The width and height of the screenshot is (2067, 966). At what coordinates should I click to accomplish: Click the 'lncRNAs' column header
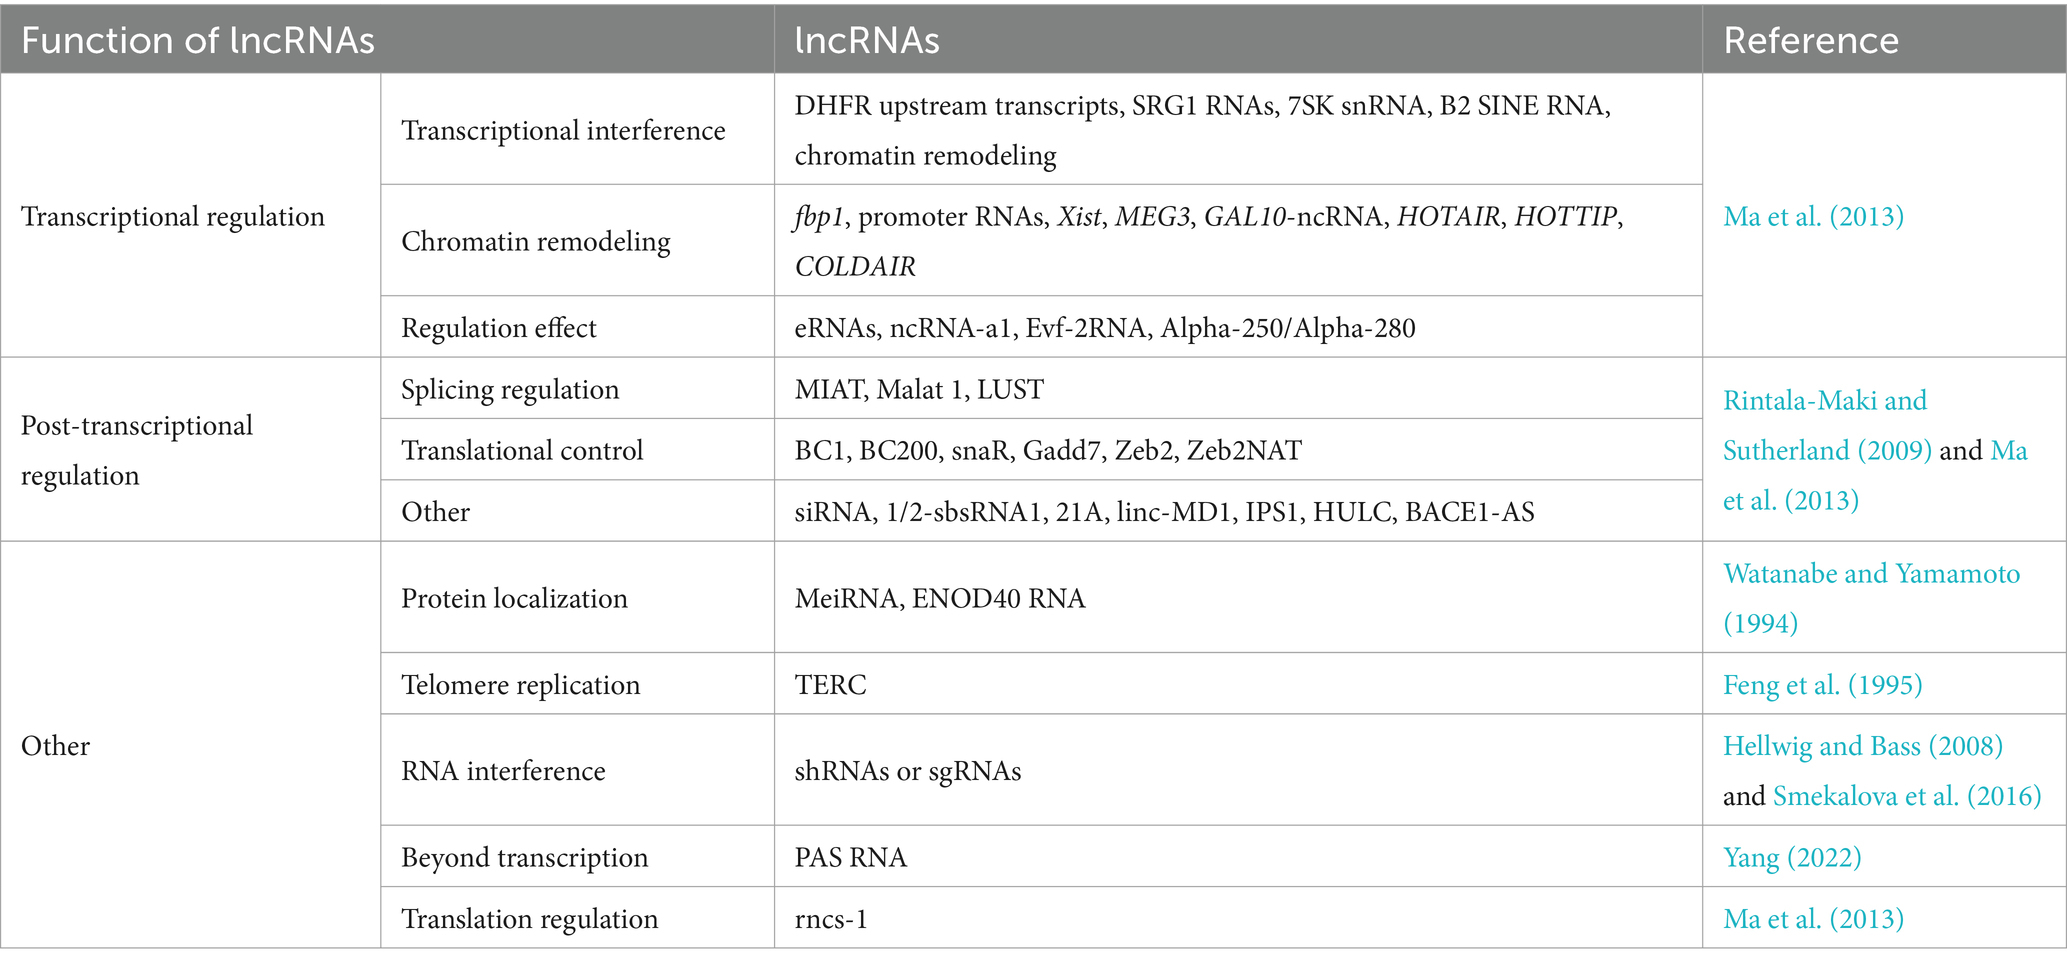coord(867,40)
